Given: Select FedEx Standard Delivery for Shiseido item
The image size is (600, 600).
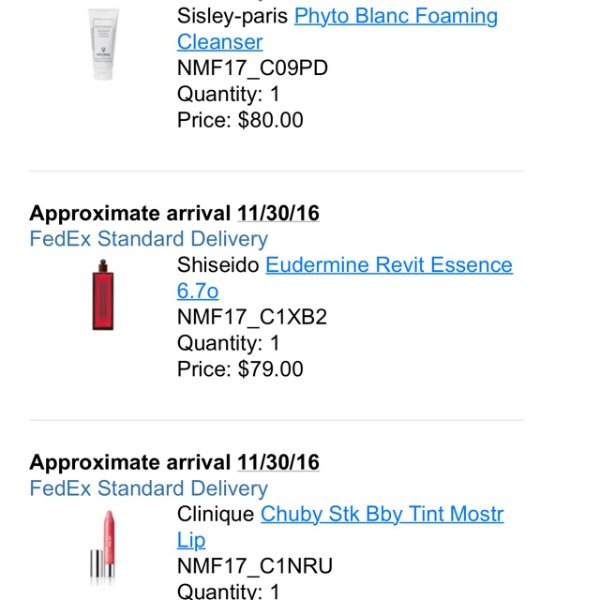Looking at the screenshot, I should 148,239.
